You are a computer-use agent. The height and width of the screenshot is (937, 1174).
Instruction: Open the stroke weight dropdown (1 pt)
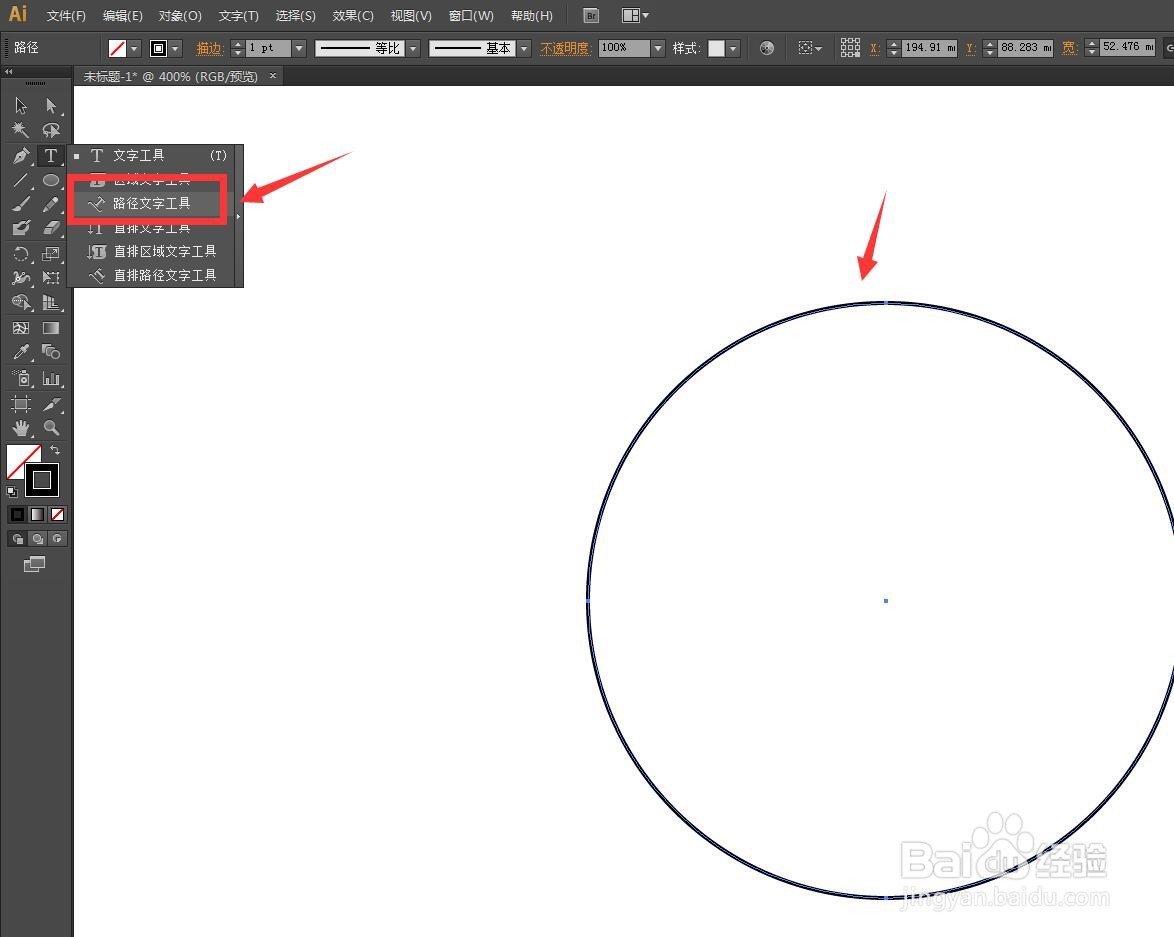coord(299,49)
